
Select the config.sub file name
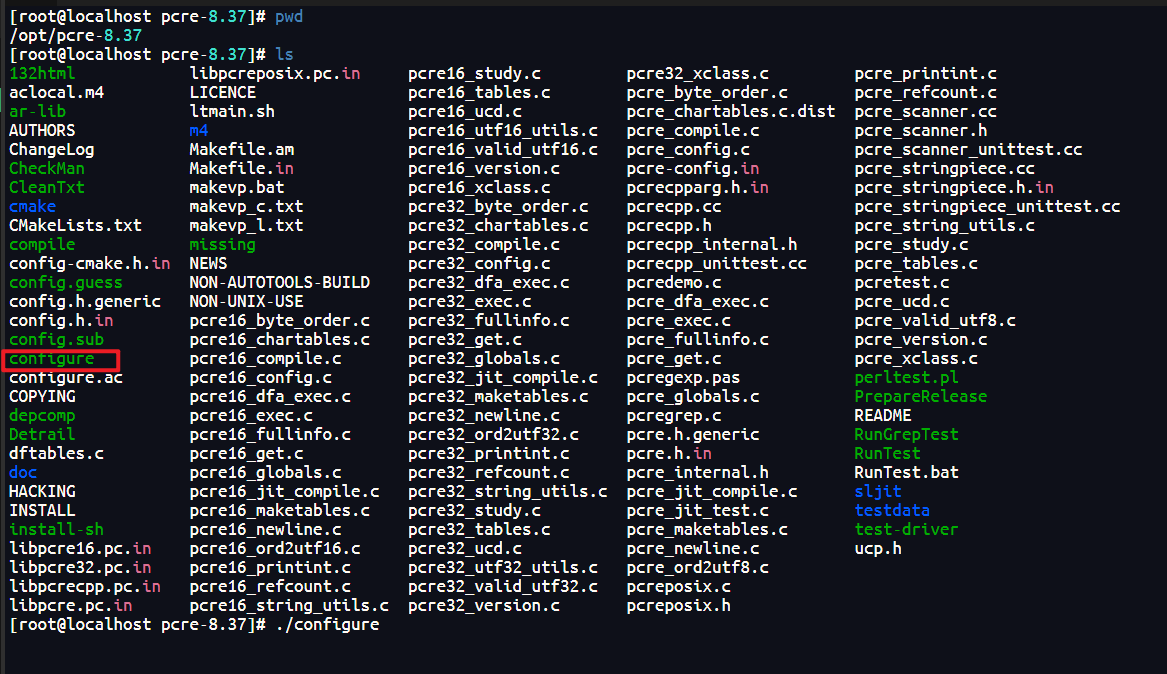57,339
